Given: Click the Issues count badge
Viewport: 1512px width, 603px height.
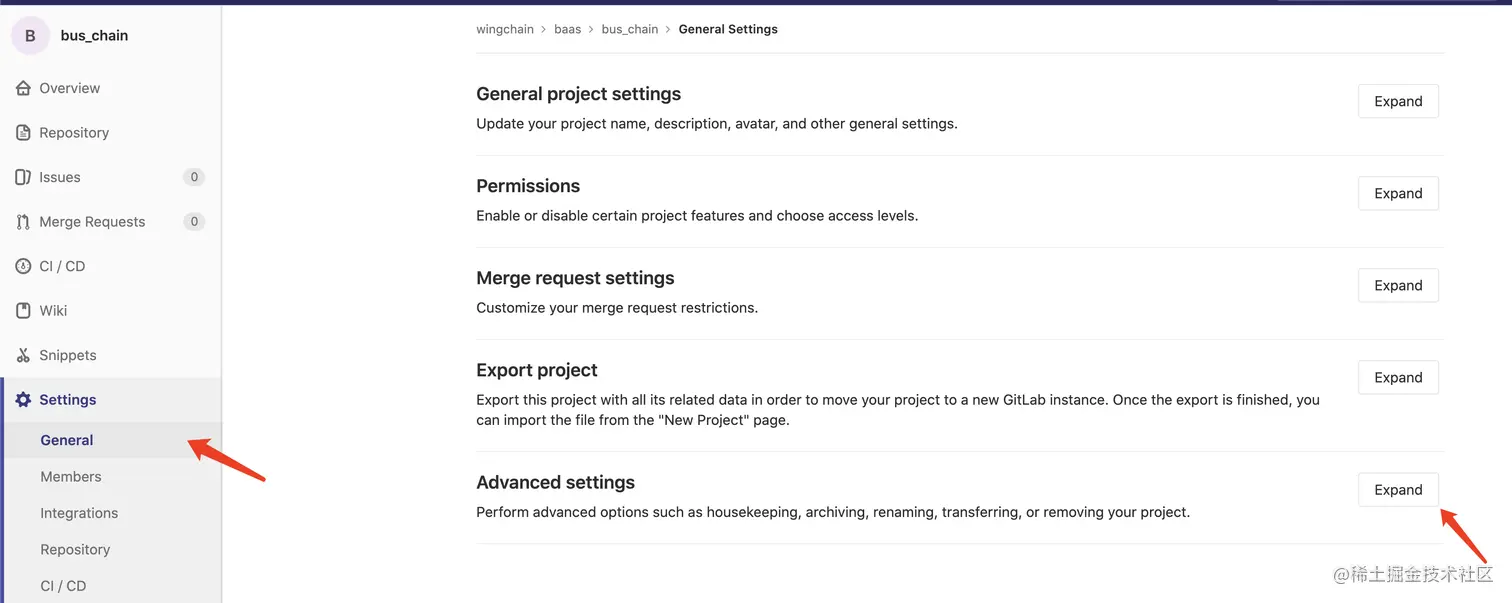Looking at the screenshot, I should pos(194,177).
